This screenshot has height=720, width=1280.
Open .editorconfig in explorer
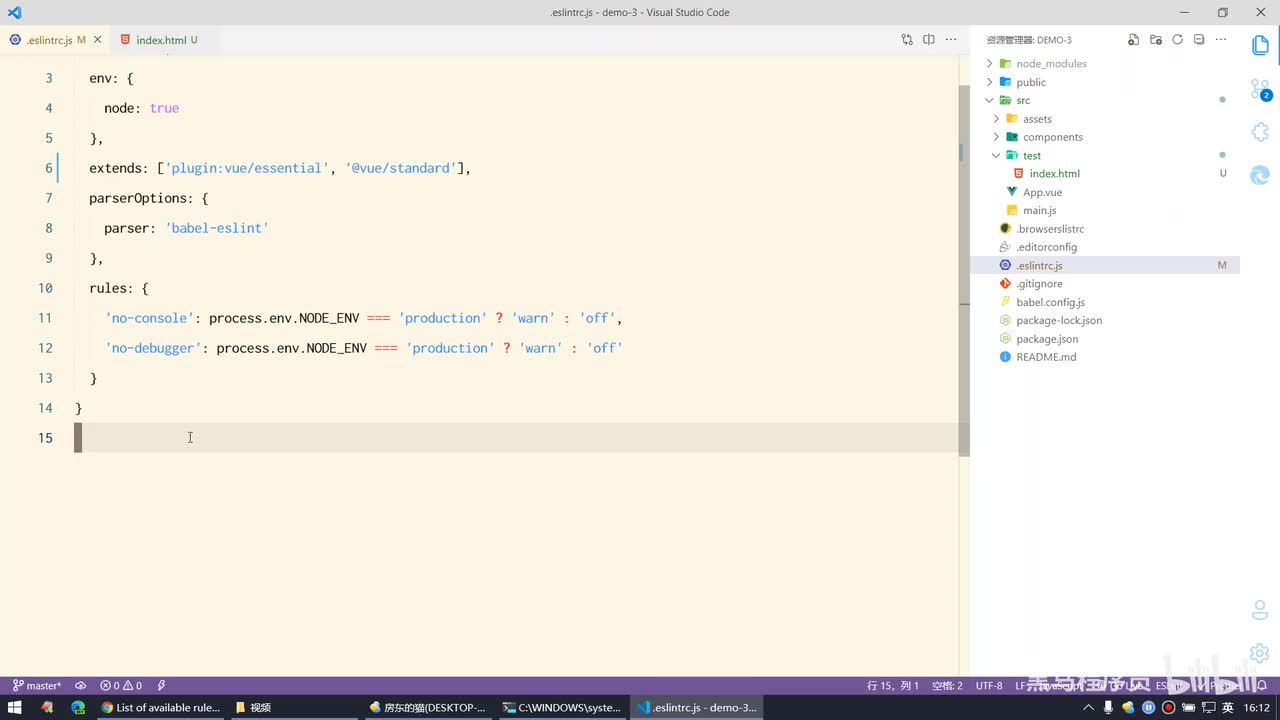(1046, 247)
